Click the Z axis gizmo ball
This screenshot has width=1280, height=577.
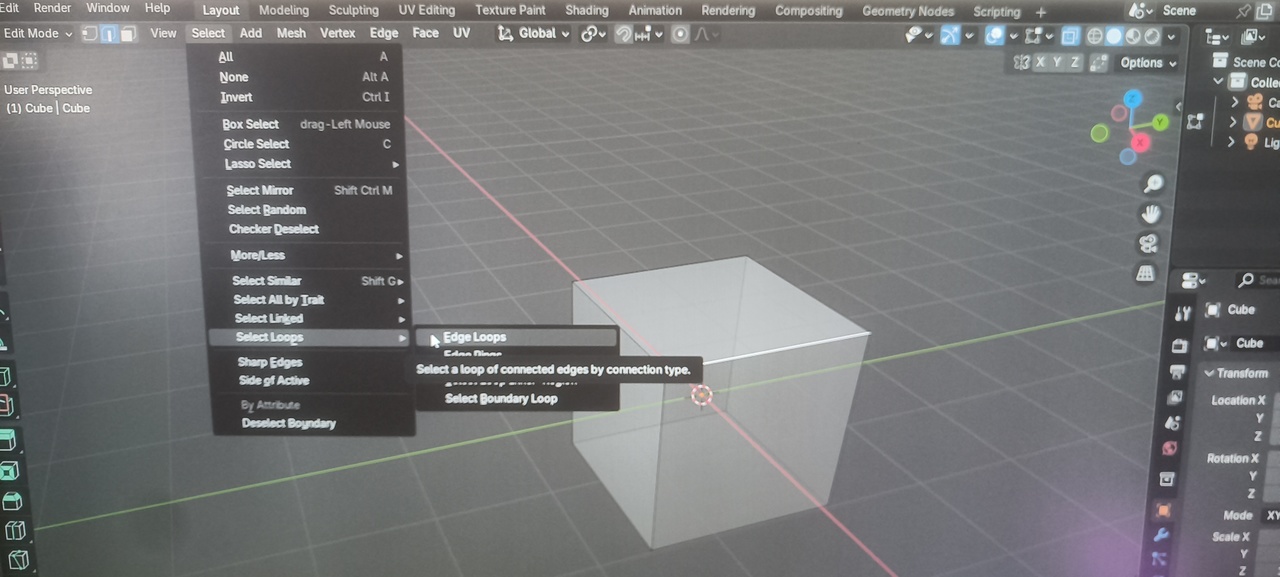pyautogui.click(x=1132, y=98)
